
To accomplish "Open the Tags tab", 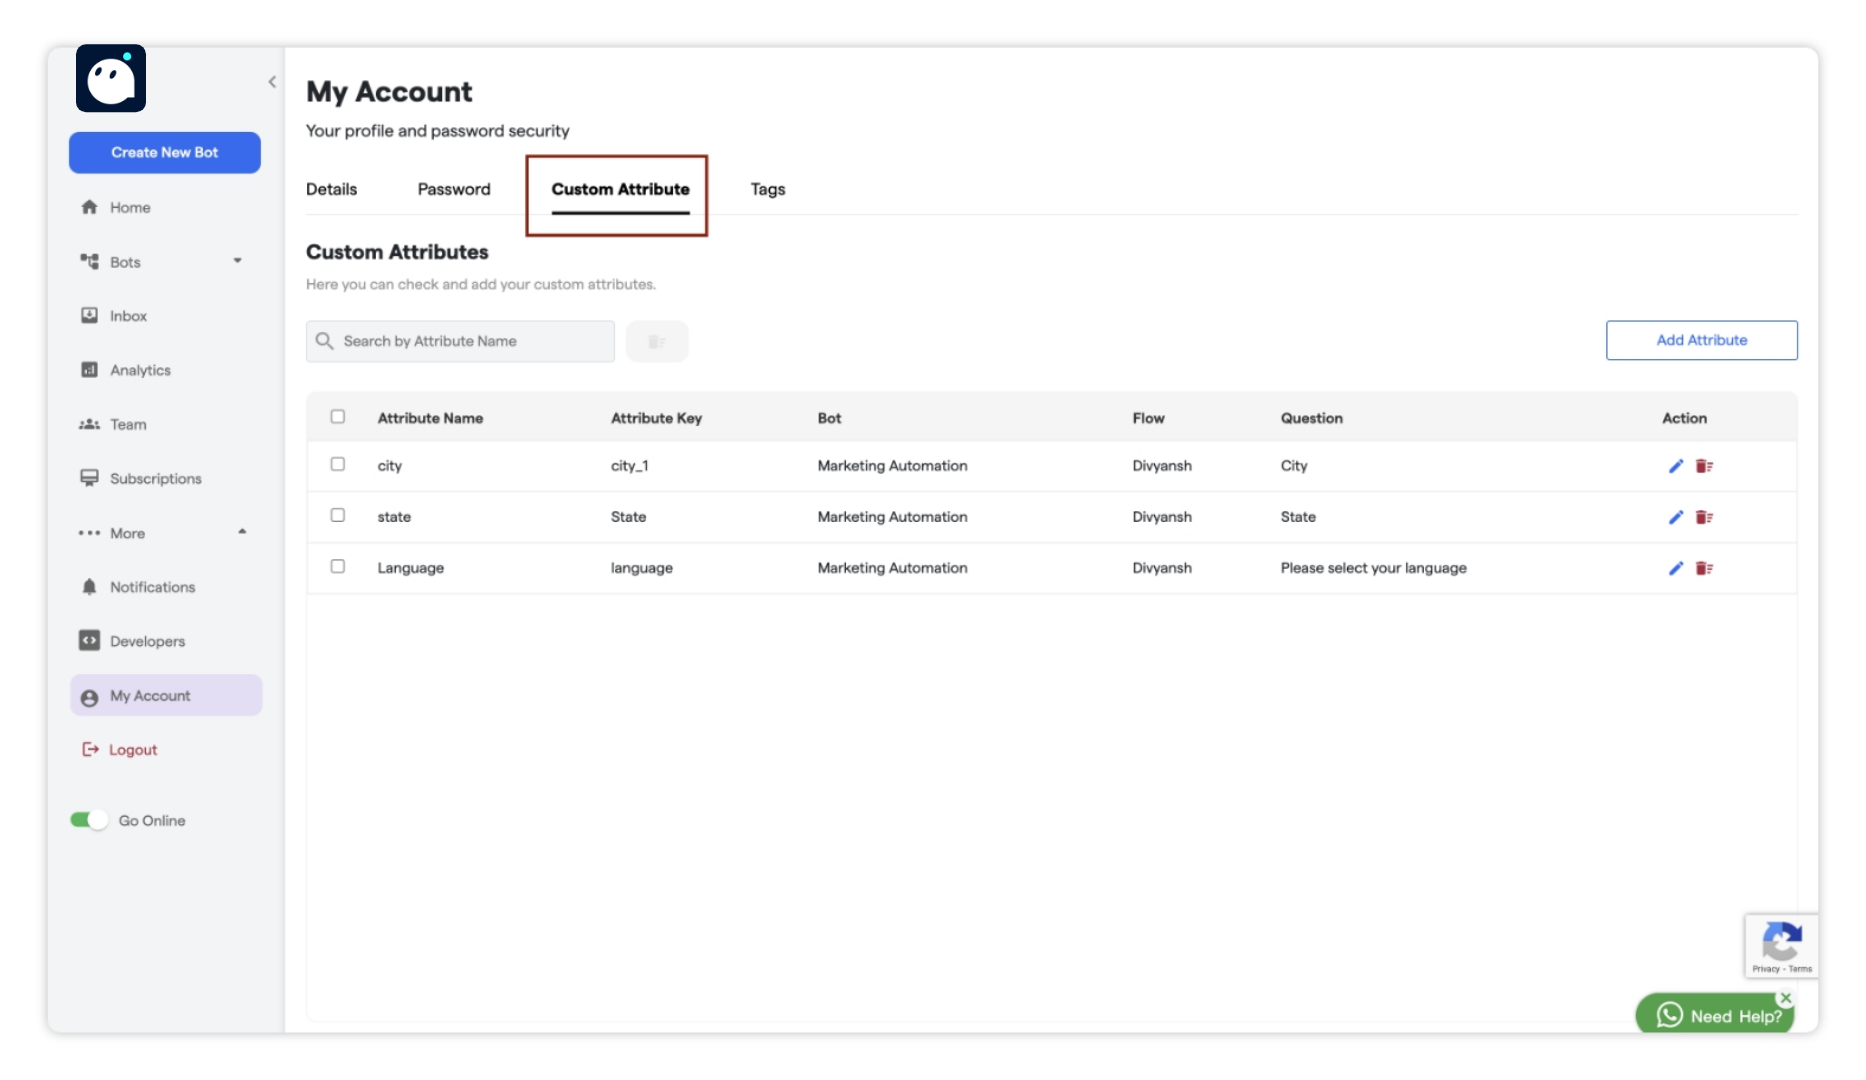I will pyautogui.click(x=768, y=189).
